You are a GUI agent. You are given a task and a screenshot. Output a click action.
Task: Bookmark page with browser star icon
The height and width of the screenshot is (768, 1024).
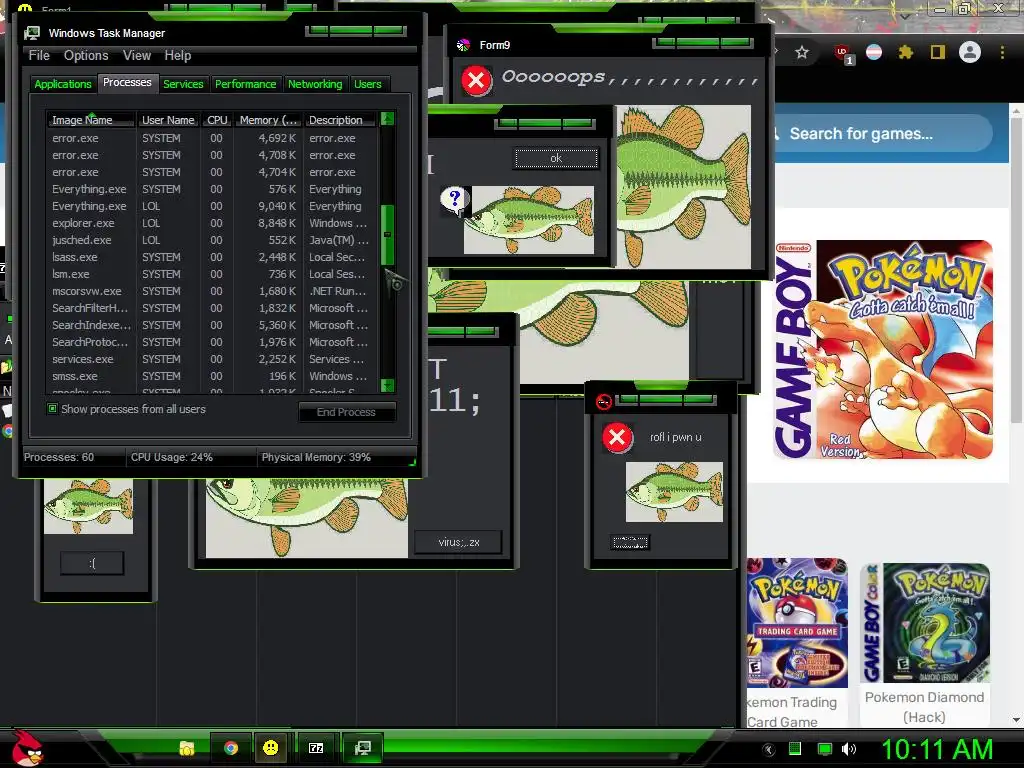click(x=802, y=52)
